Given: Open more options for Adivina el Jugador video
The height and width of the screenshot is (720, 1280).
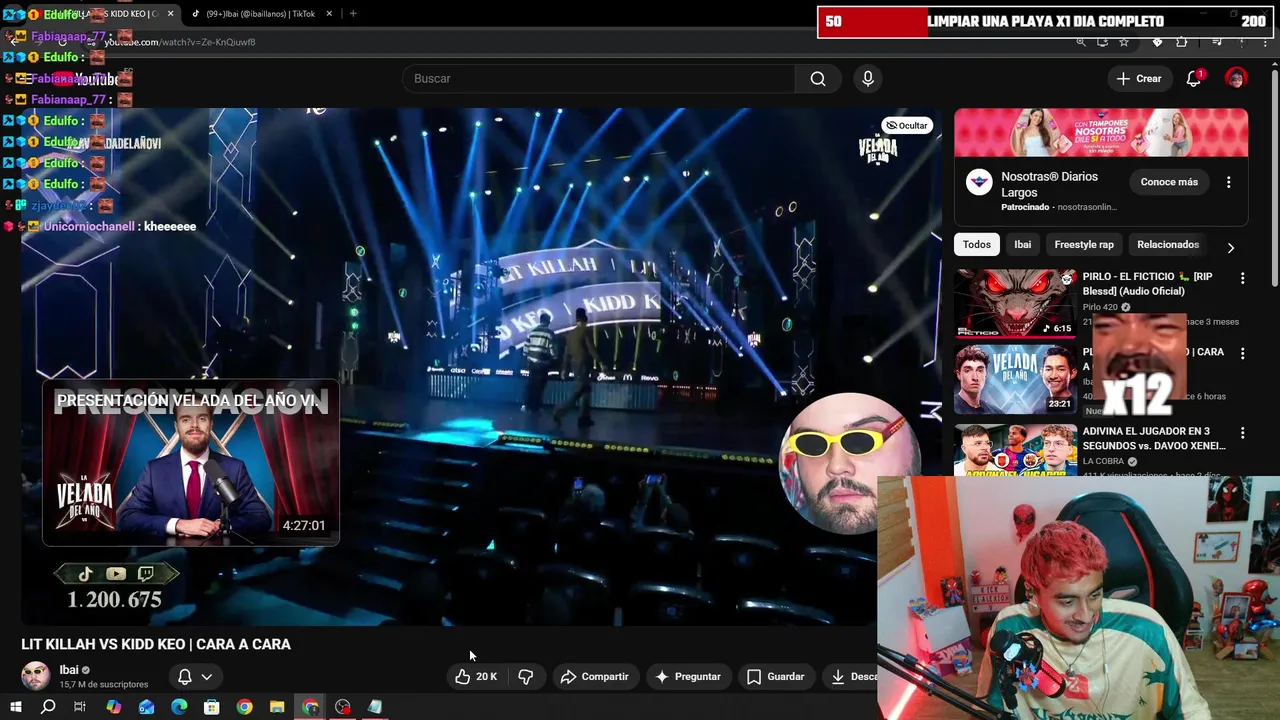Looking at the screenshot, I should (x=1243, y=433).
